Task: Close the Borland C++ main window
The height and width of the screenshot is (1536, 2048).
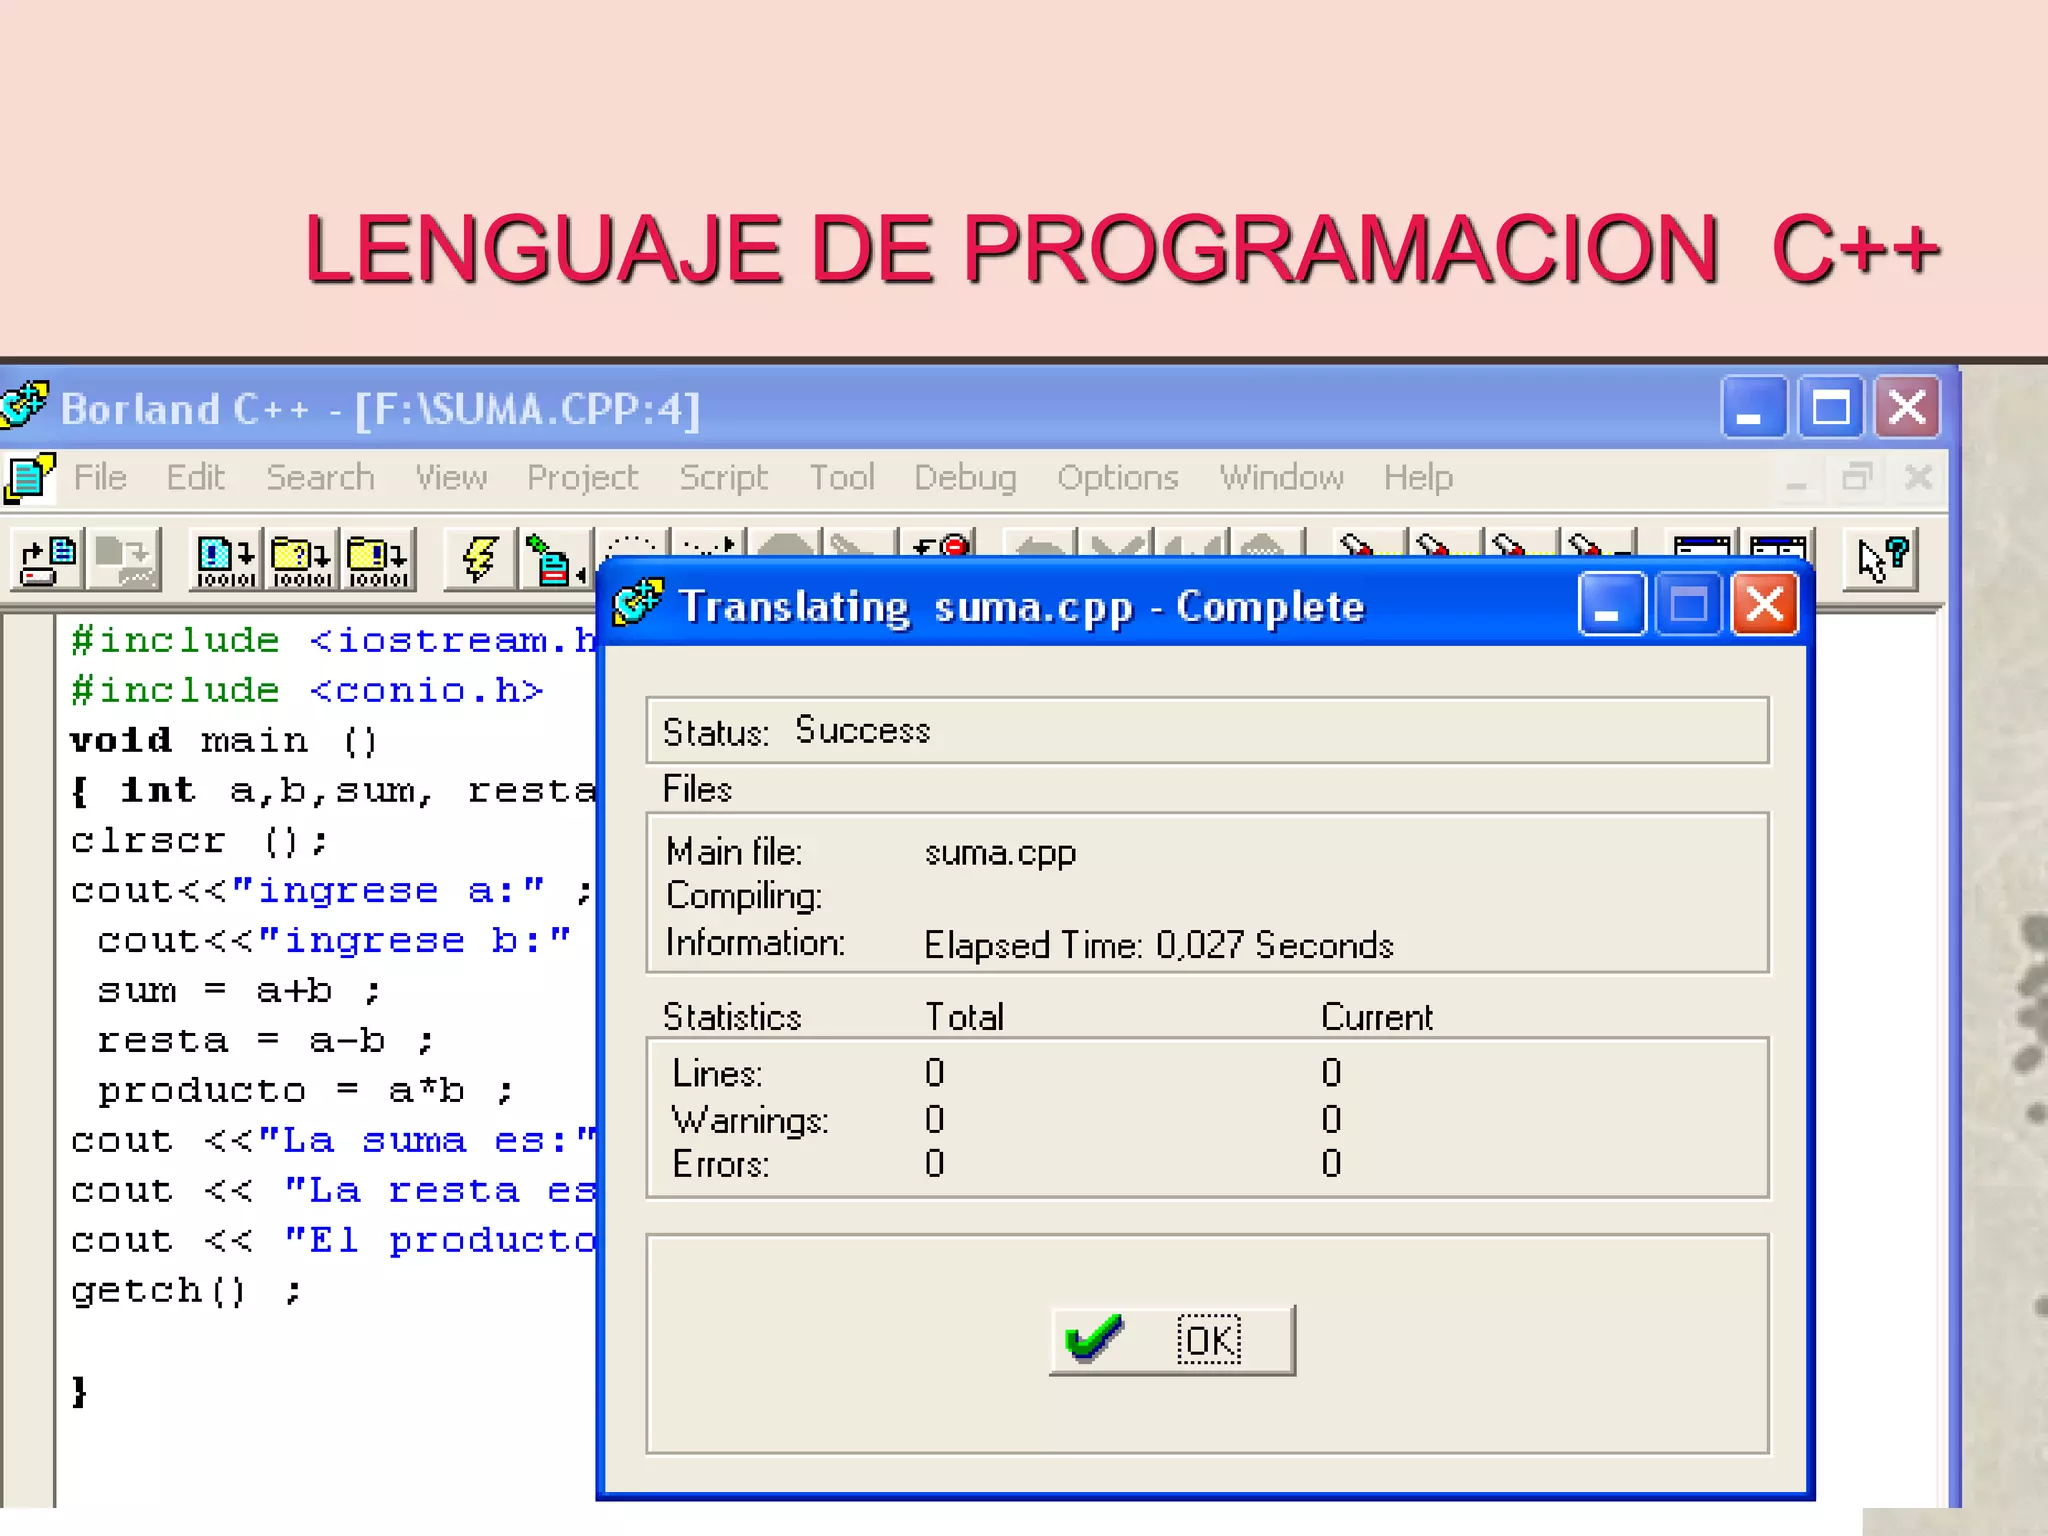Action: click(1907, 407)
